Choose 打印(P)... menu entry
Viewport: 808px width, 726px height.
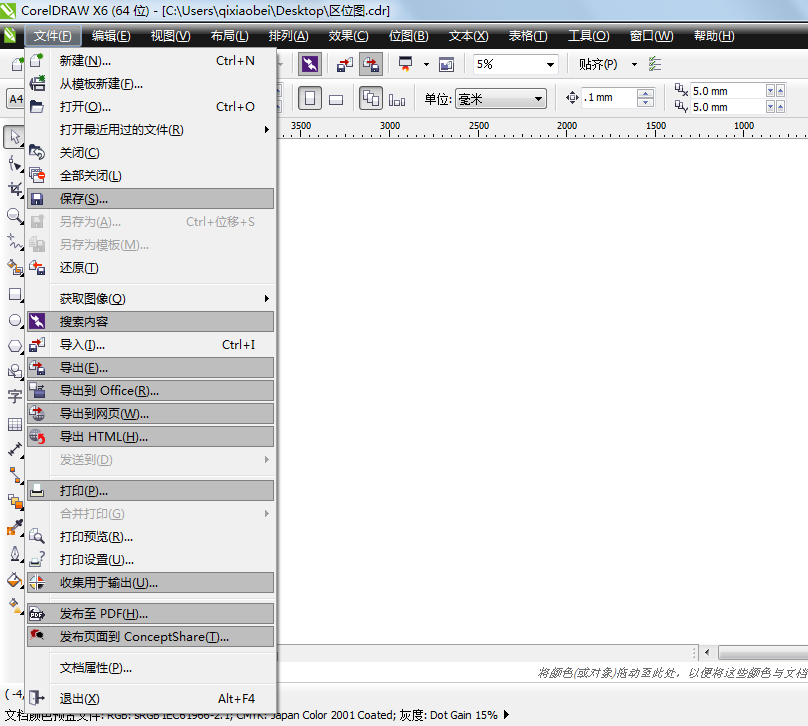pos(150,491)
